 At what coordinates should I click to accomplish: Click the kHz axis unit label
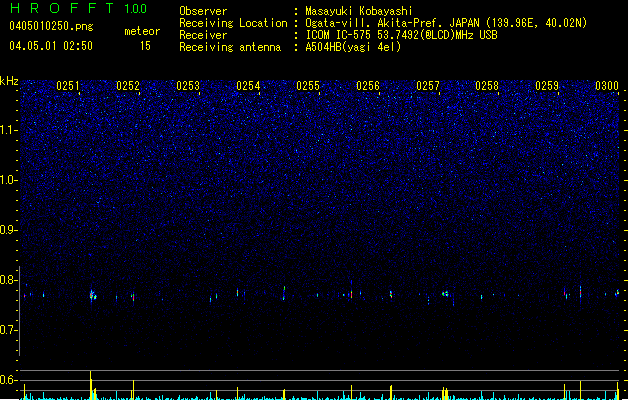point(9,81)
